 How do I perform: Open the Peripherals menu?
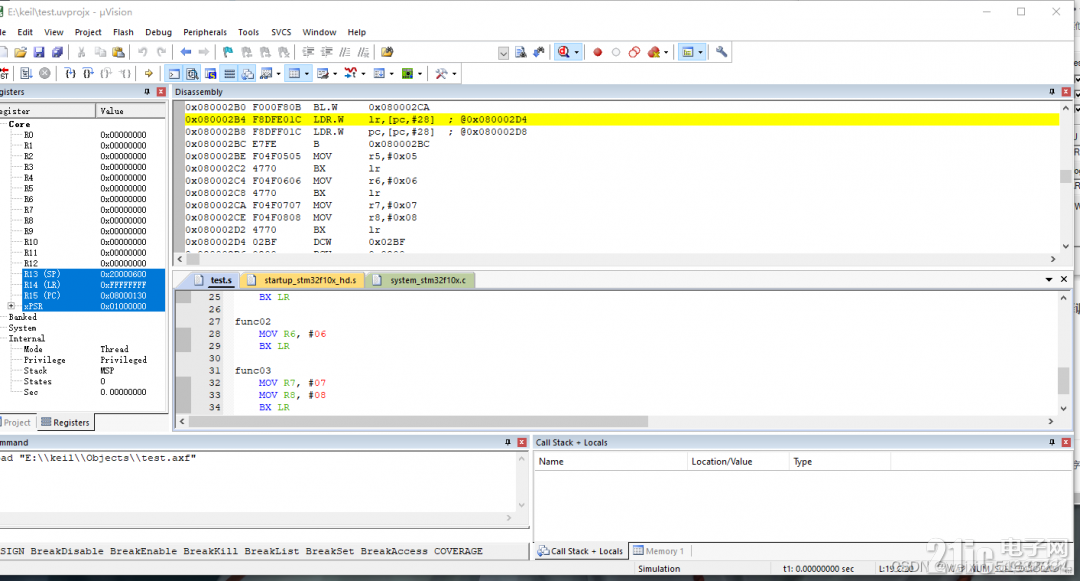point(205,32)
